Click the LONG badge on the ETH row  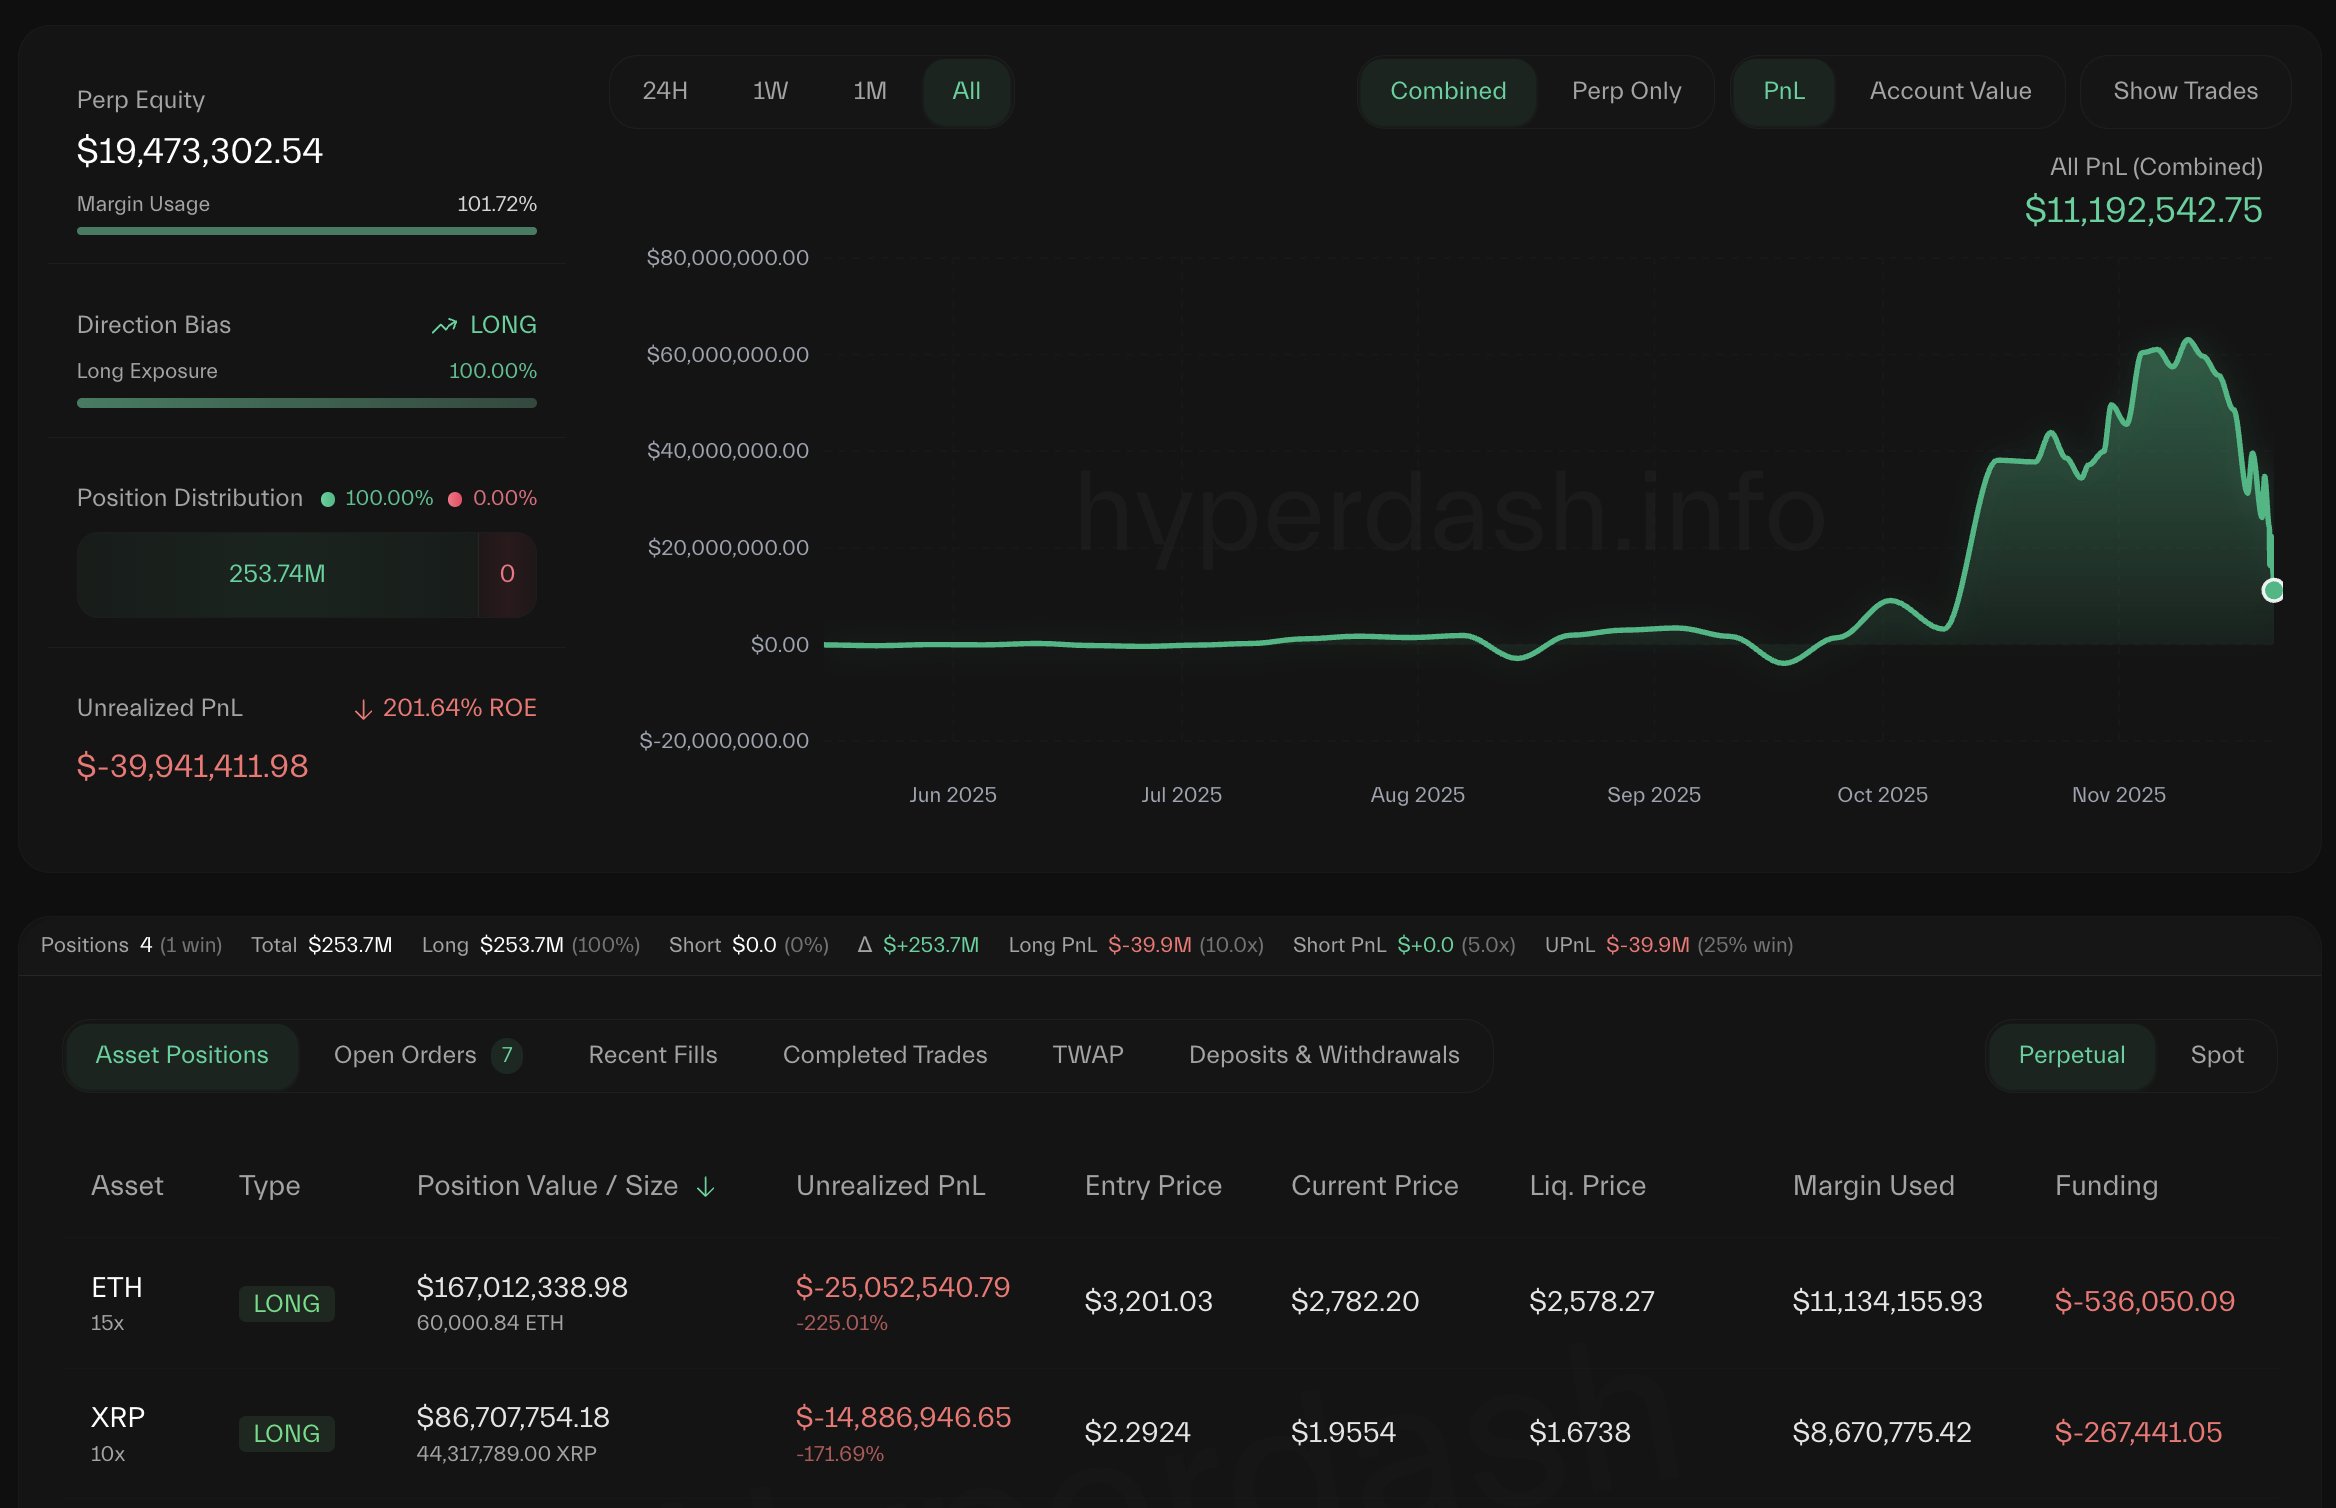(286, 1302)
